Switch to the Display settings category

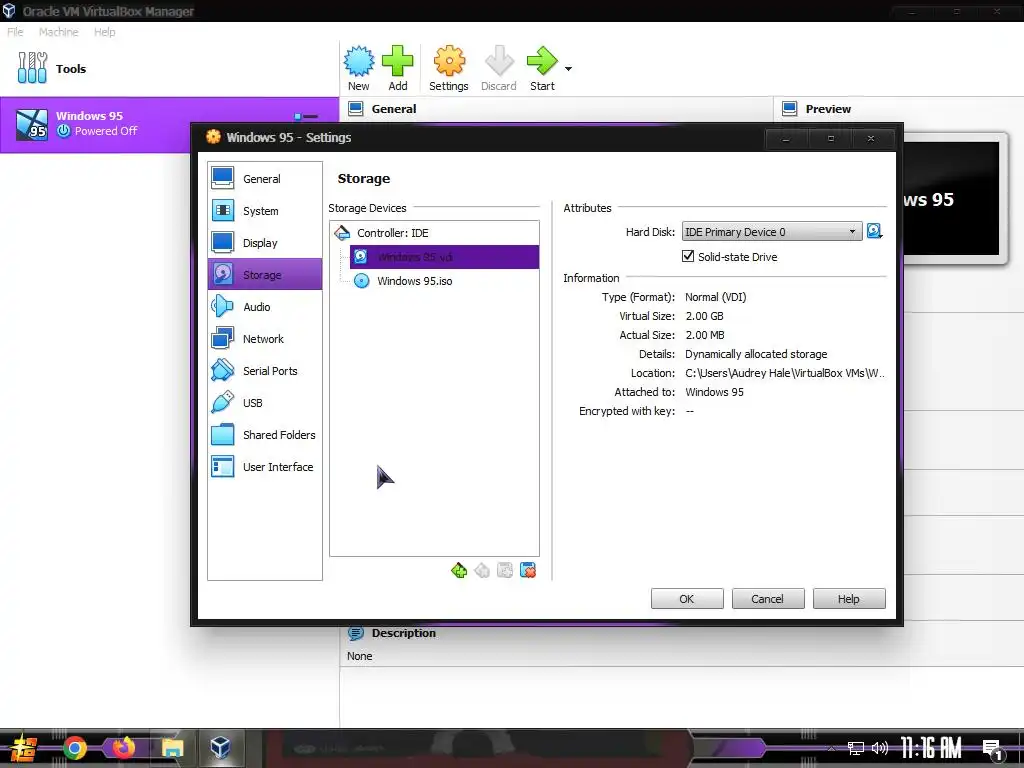pyautogui.click(x=264, y=243)
